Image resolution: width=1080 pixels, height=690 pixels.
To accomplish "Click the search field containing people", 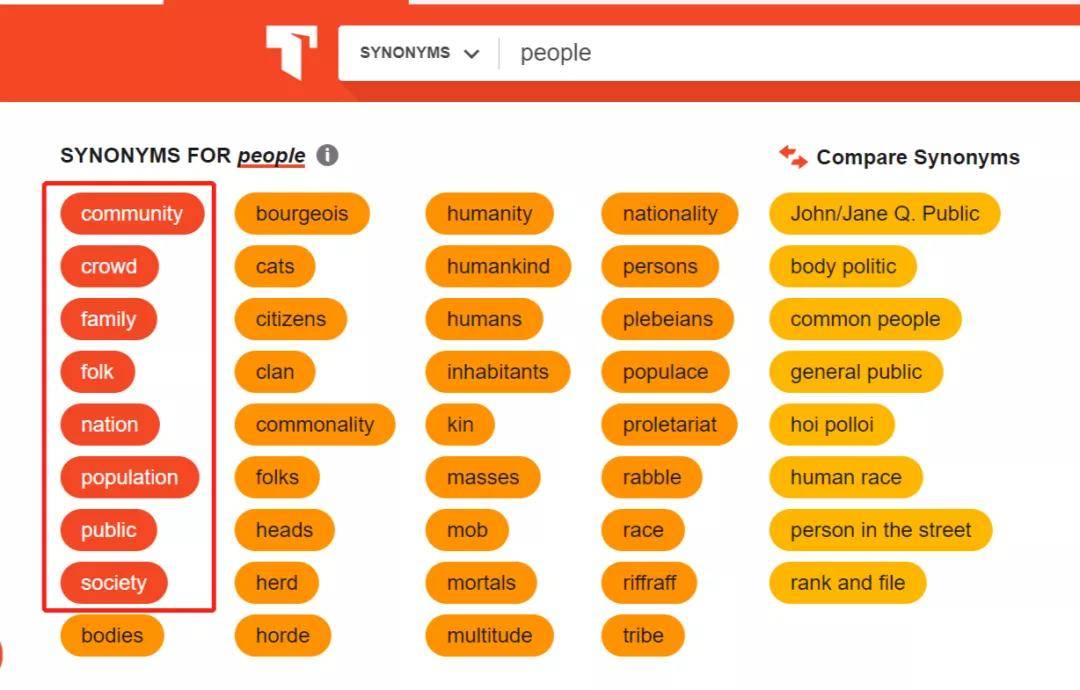I will (x=785, y=53).
